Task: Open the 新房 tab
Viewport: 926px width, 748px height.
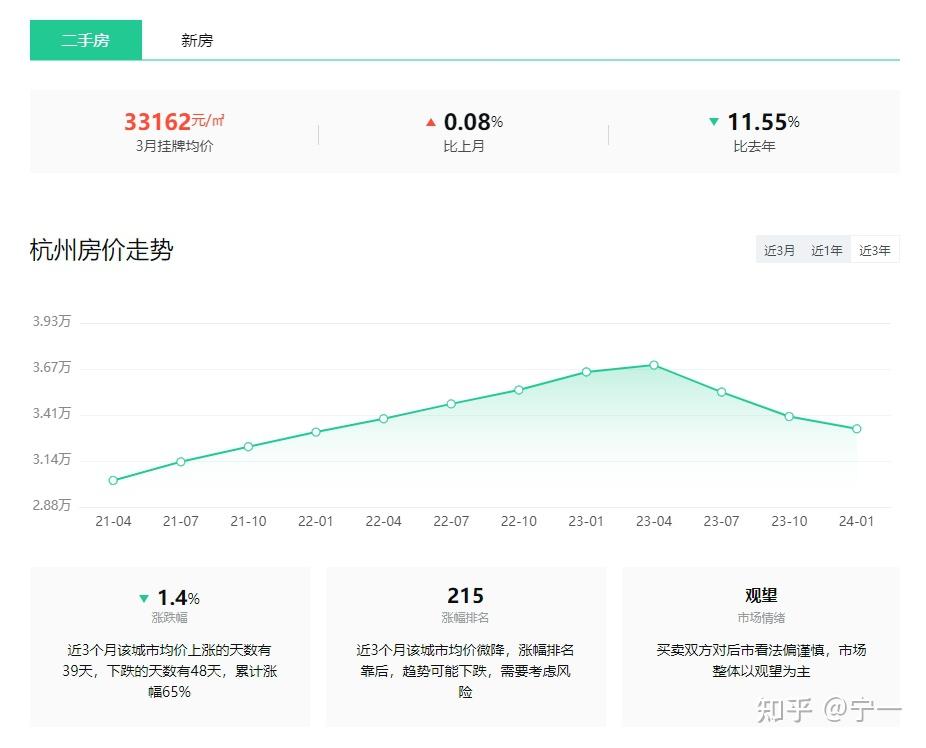Action: click(197, 40)
